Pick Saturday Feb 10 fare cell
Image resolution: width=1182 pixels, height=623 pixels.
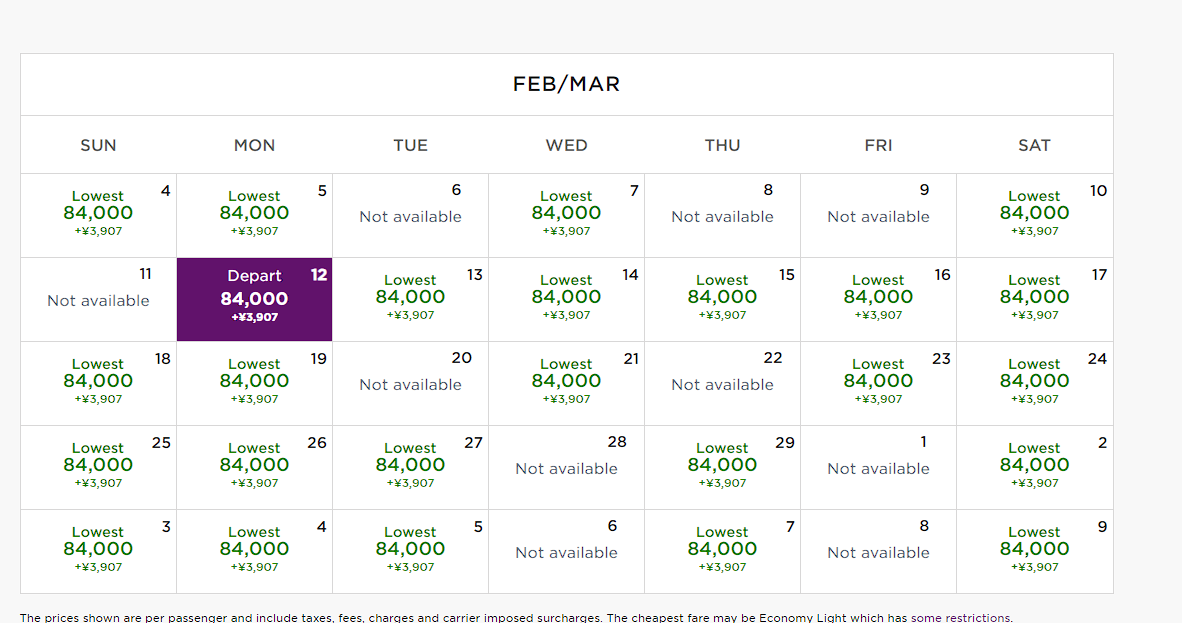tap(1035, 216)
